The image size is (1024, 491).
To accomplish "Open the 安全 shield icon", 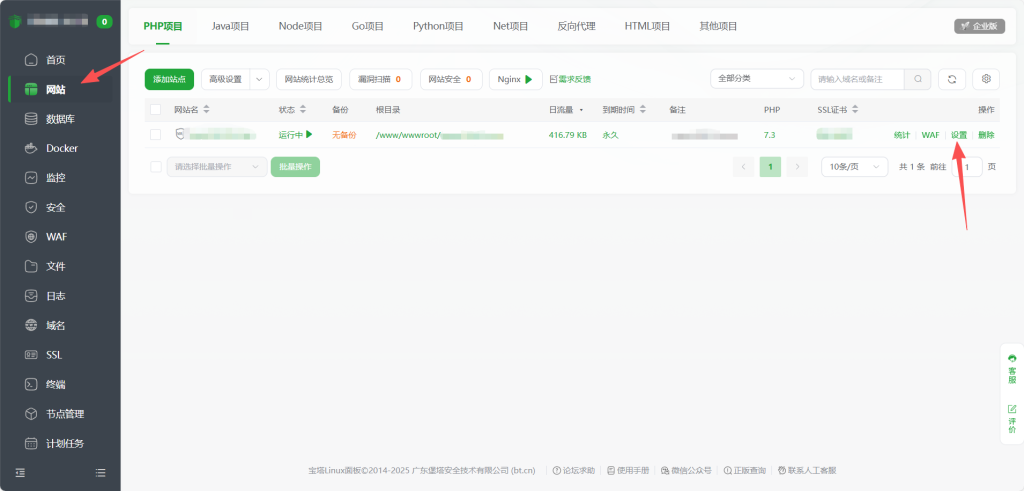I will click(x=31, y=207).
